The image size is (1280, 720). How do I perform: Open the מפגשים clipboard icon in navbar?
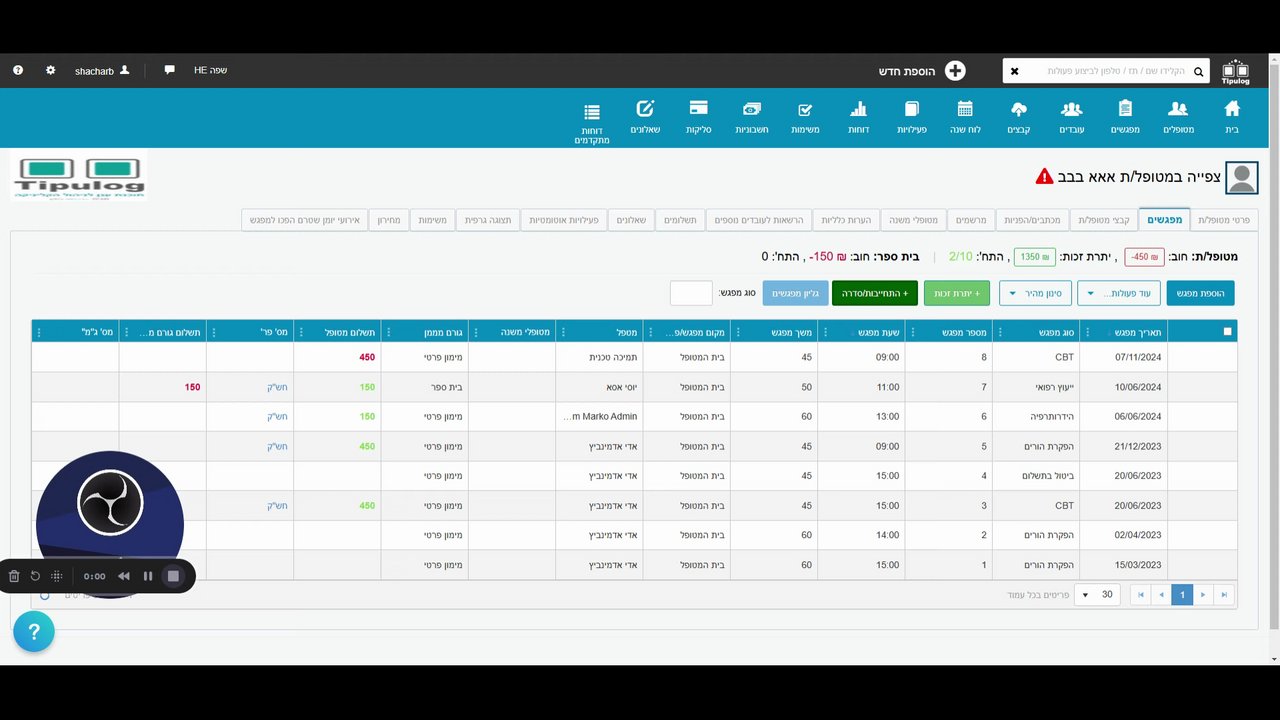click(1125, 109)
